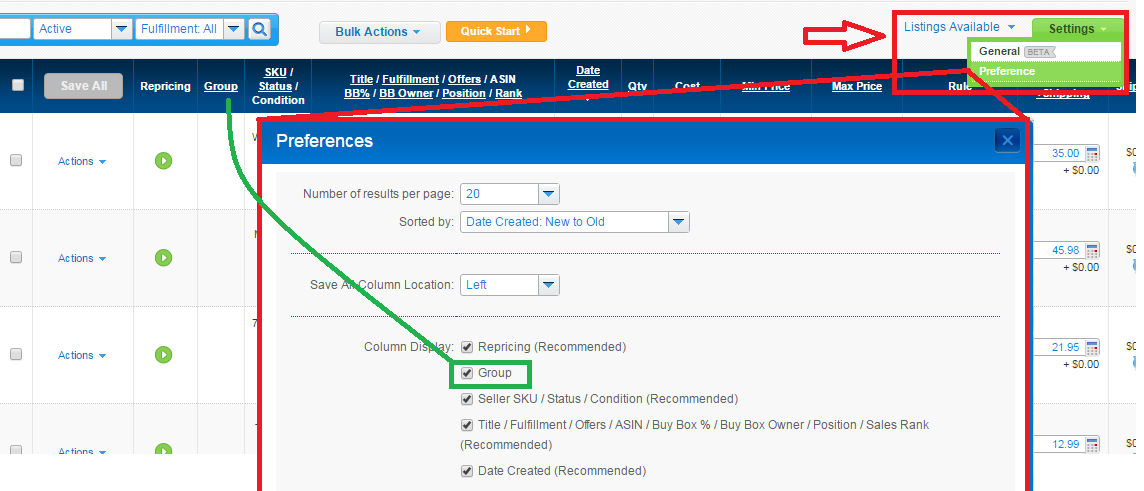Start repricing on the 35.00 row
1144x491 pixels.
coord(163,161)
